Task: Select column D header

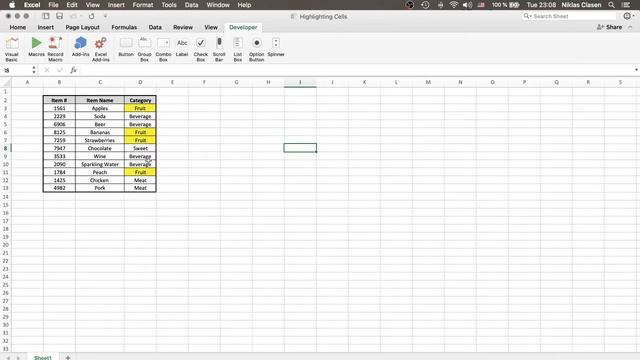Action: [x=140, y=82]
